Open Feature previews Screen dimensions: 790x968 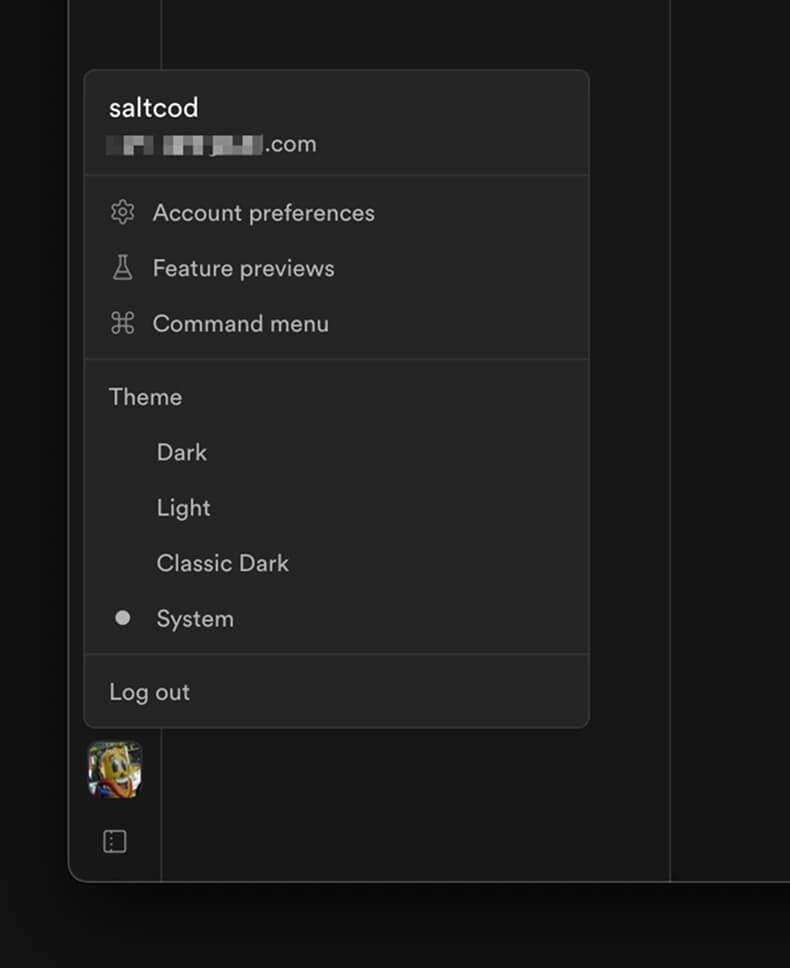click(x=336, y=269)
